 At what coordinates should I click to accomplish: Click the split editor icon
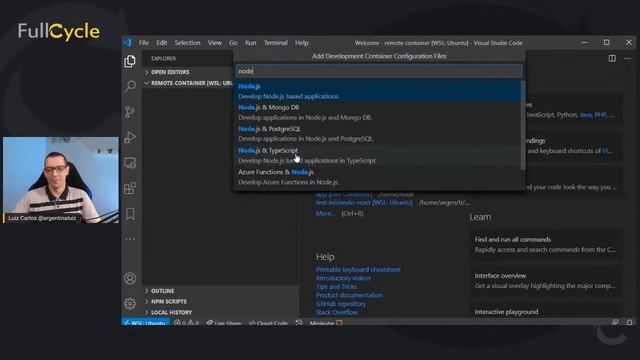[x=612, y=59]
